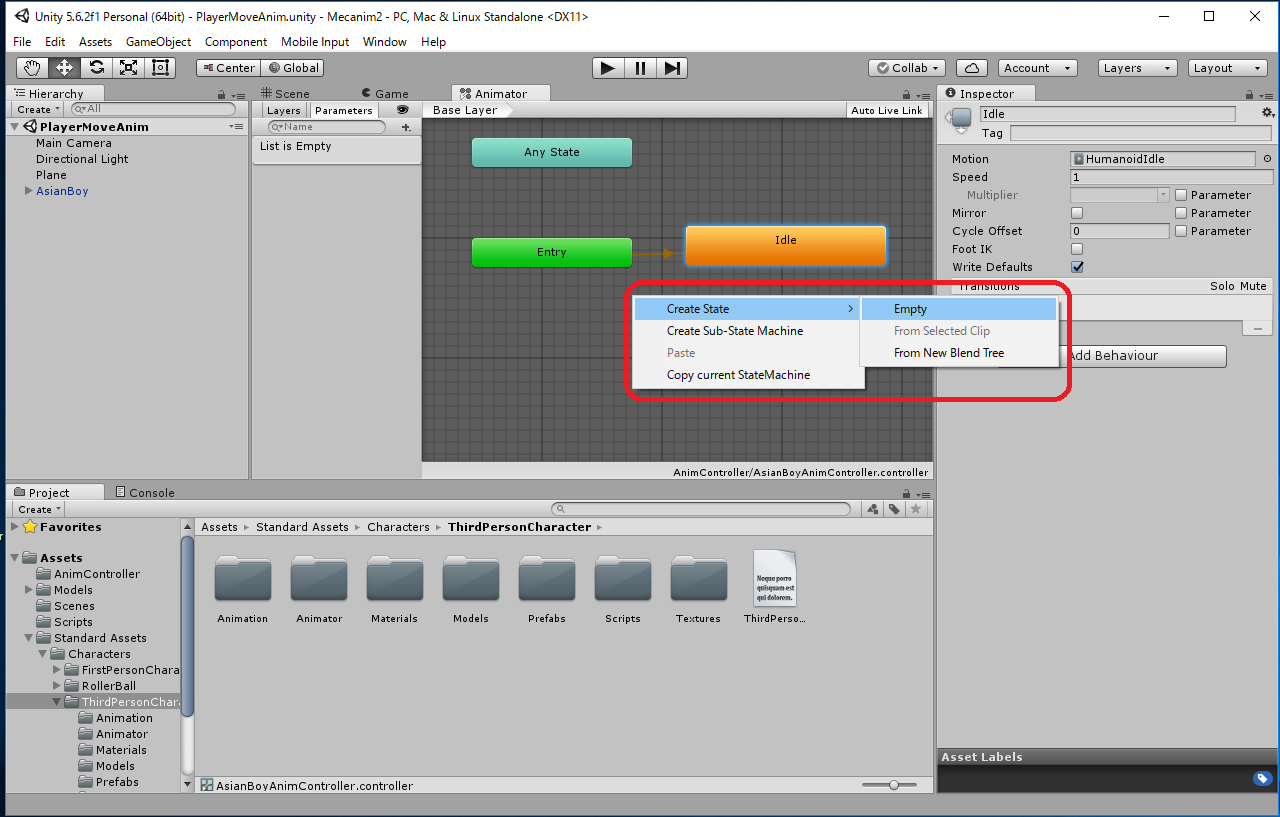Select the Rotate tool icon
Viewport: 1280px width, 817px height.
(96, 68)
